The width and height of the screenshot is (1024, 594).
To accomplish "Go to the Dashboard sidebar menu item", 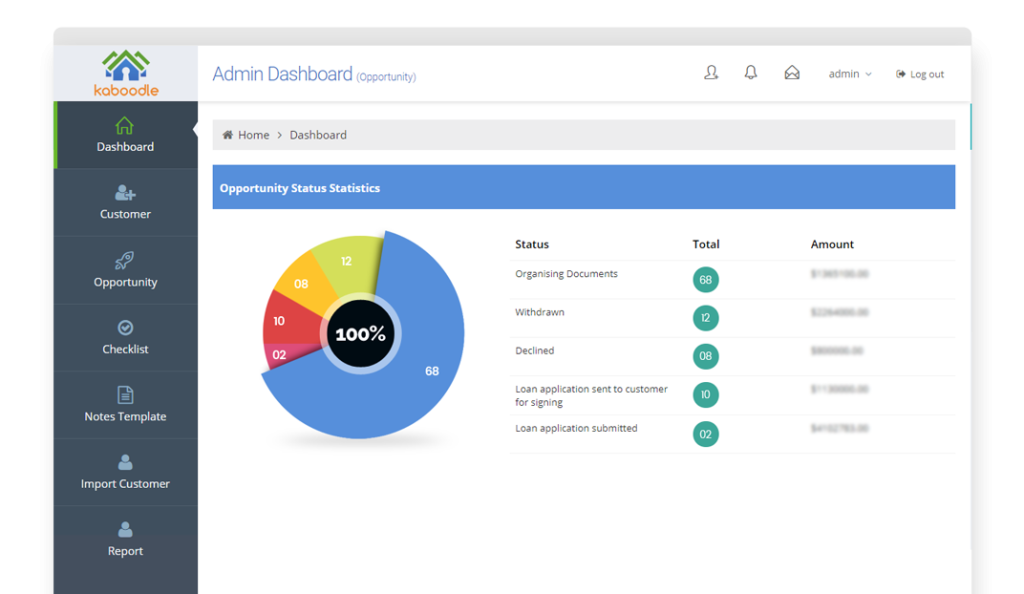I will point(125,135).
